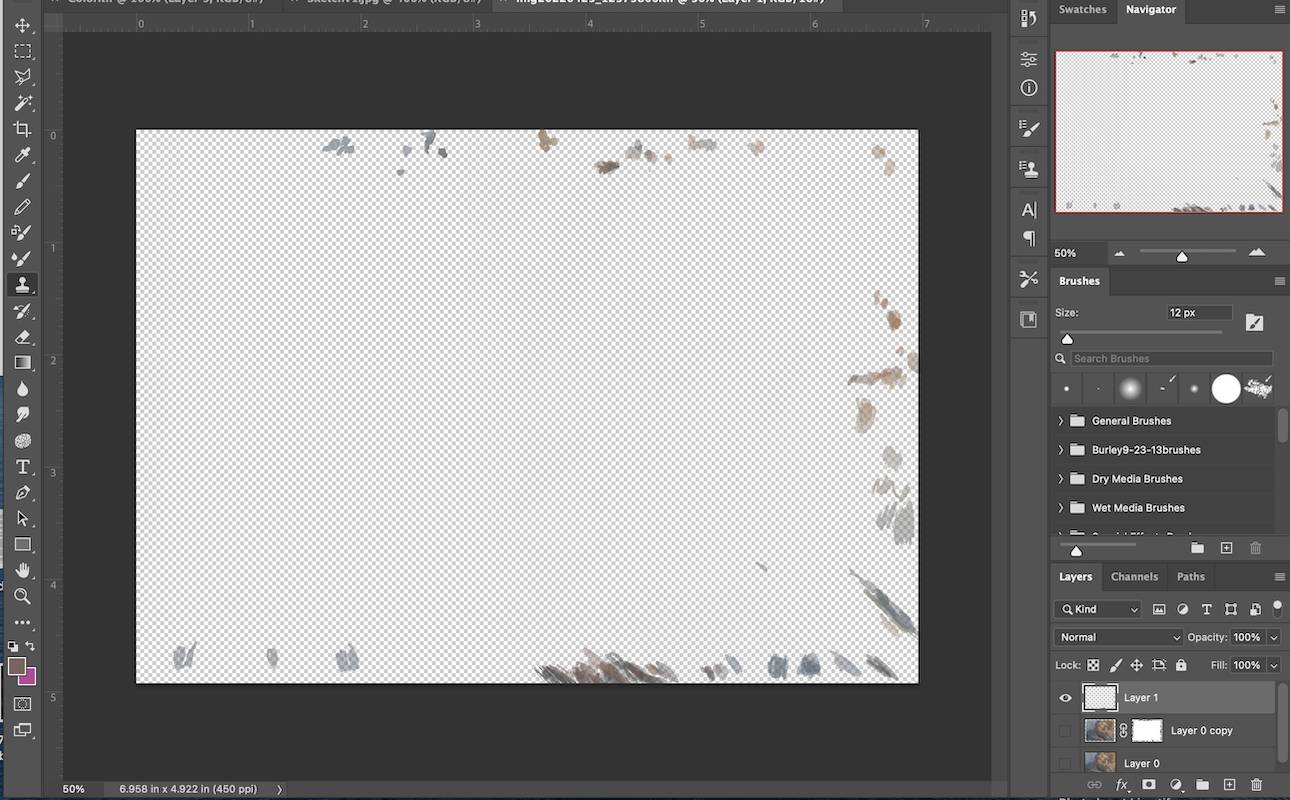Select the Clone Stamp tool
The width and height of the screenshot is (1290, 800).
click(22, 285)
